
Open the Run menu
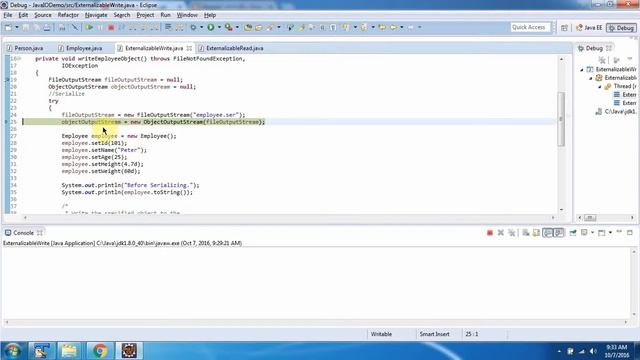pyautogui.click(x=165, y=15)
